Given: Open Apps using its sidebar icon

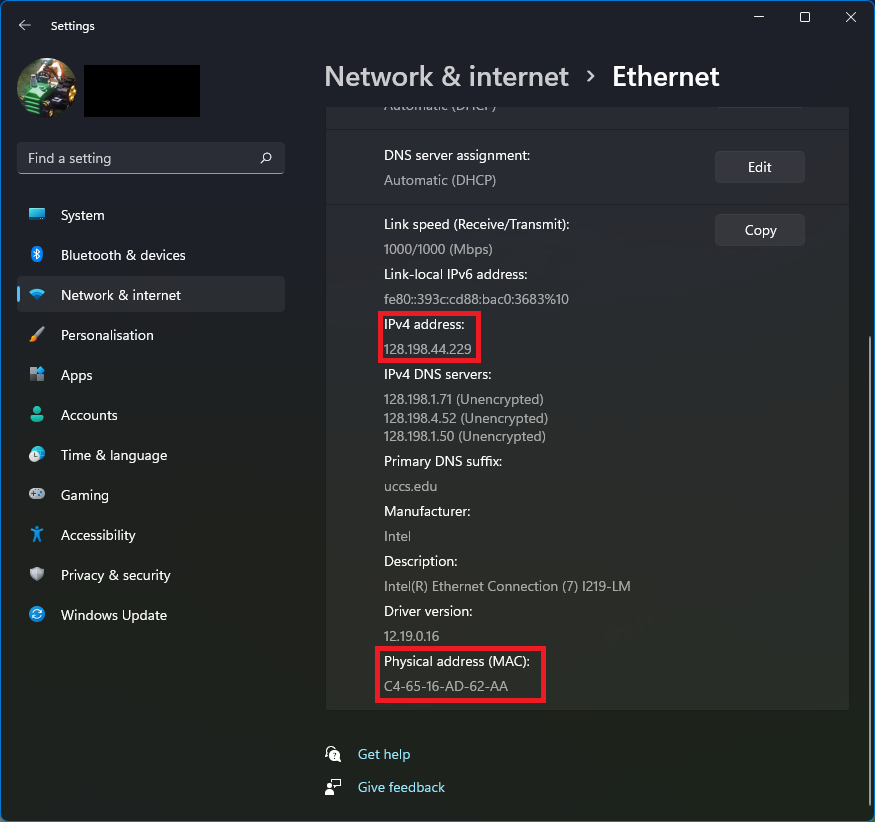Looking at the screenshot, I should click(37, 374).
